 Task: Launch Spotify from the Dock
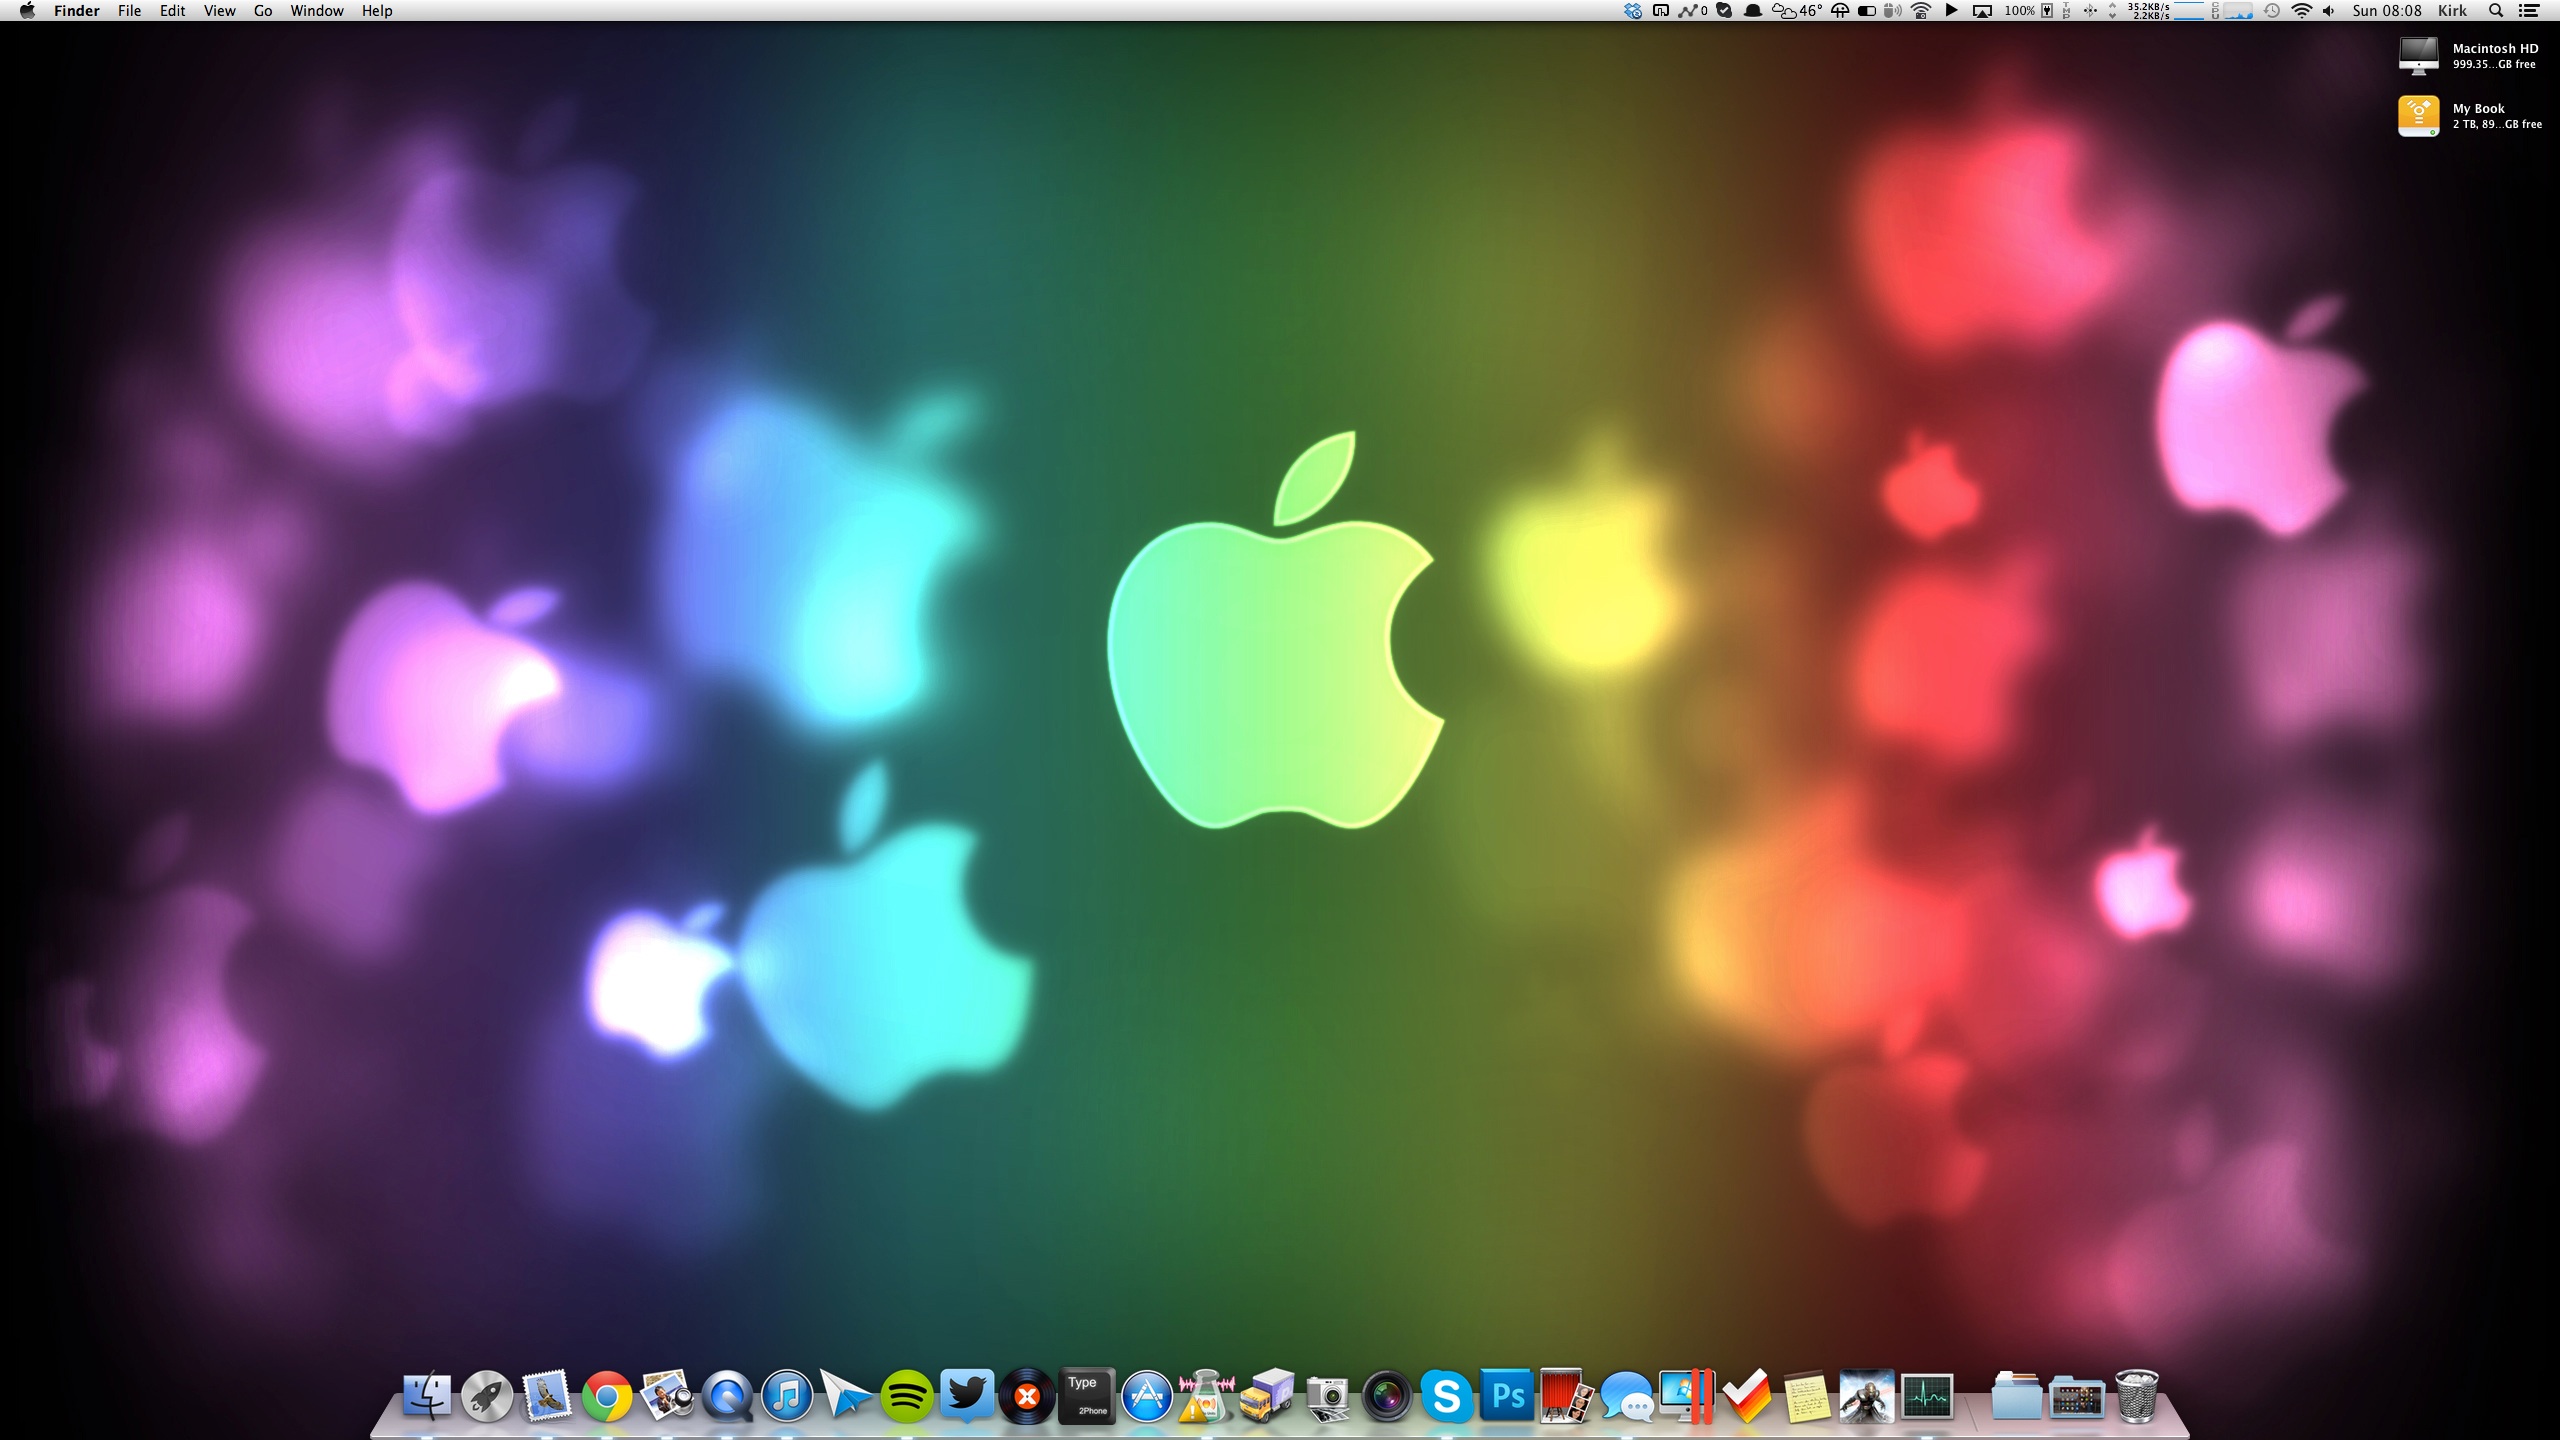907,1396
